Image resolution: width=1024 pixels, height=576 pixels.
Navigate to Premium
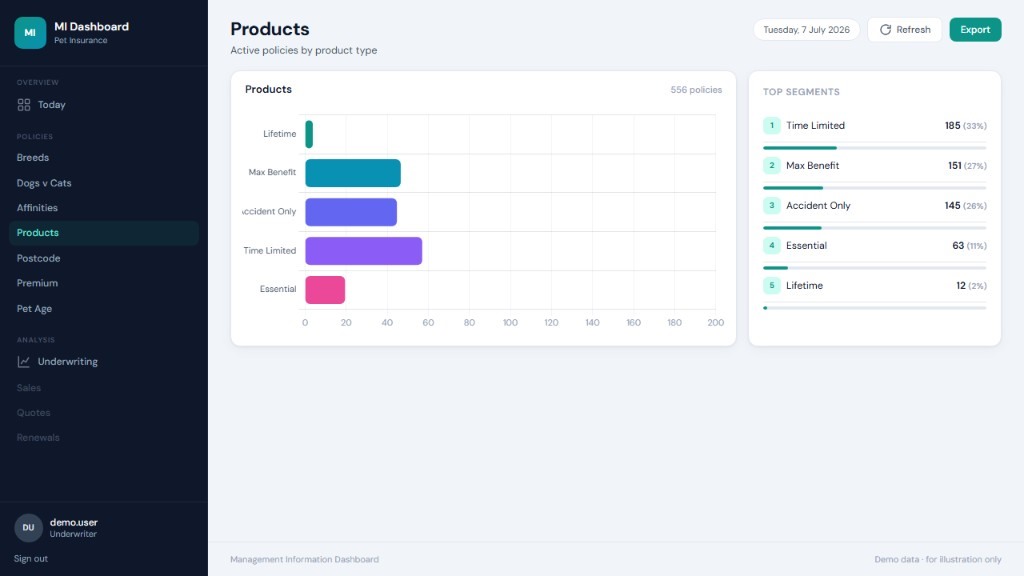(104, 283)
